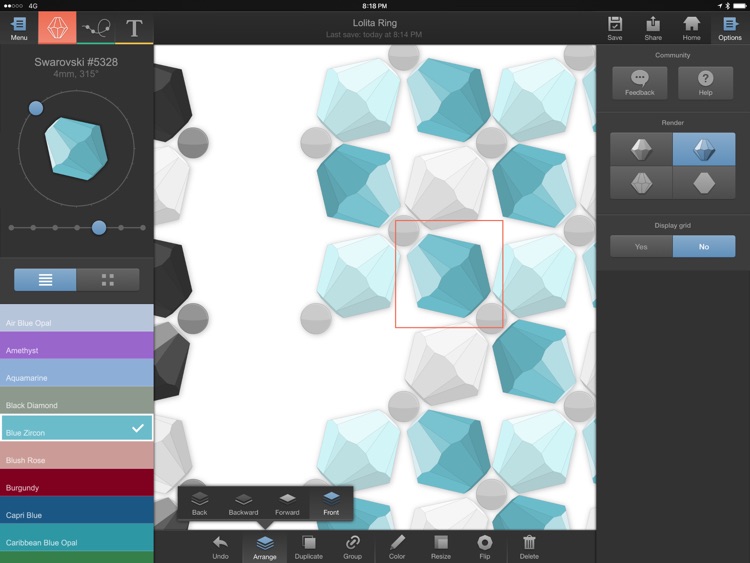The height and width of the screenshot is (563, 750).
Task: Open the Arrange popup menu
Action: [265, 547]
